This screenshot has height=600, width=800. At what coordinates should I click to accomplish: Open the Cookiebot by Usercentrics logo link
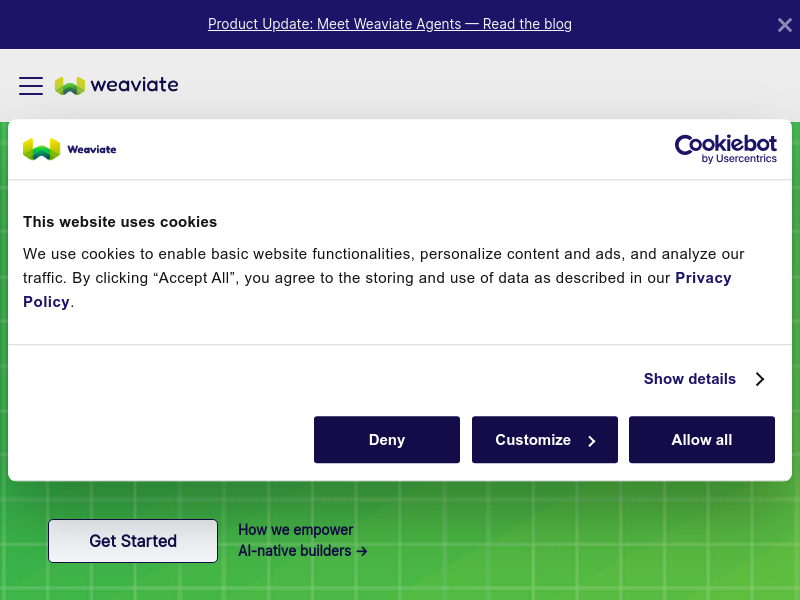click(726, 149)
